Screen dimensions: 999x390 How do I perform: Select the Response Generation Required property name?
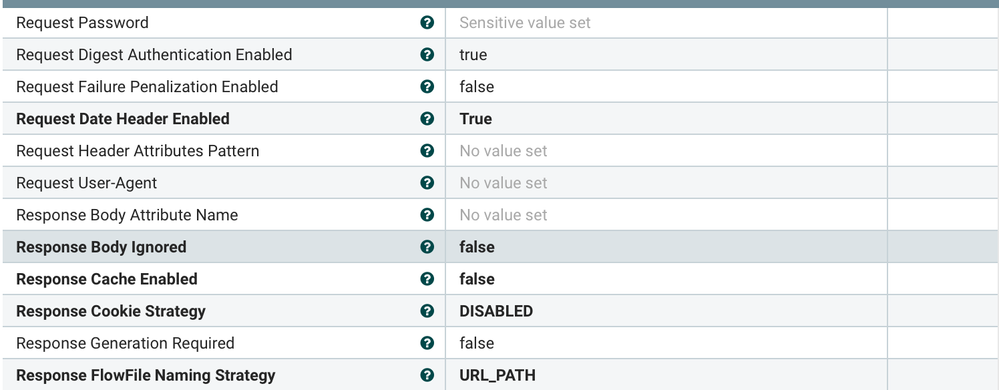[125, 343]
